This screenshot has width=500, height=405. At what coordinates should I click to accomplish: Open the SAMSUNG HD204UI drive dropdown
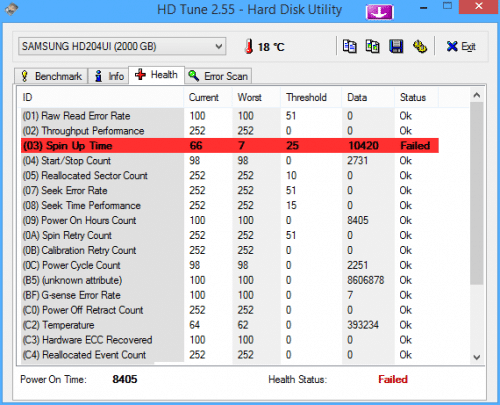pyautogui.click(x=122, y=46)
